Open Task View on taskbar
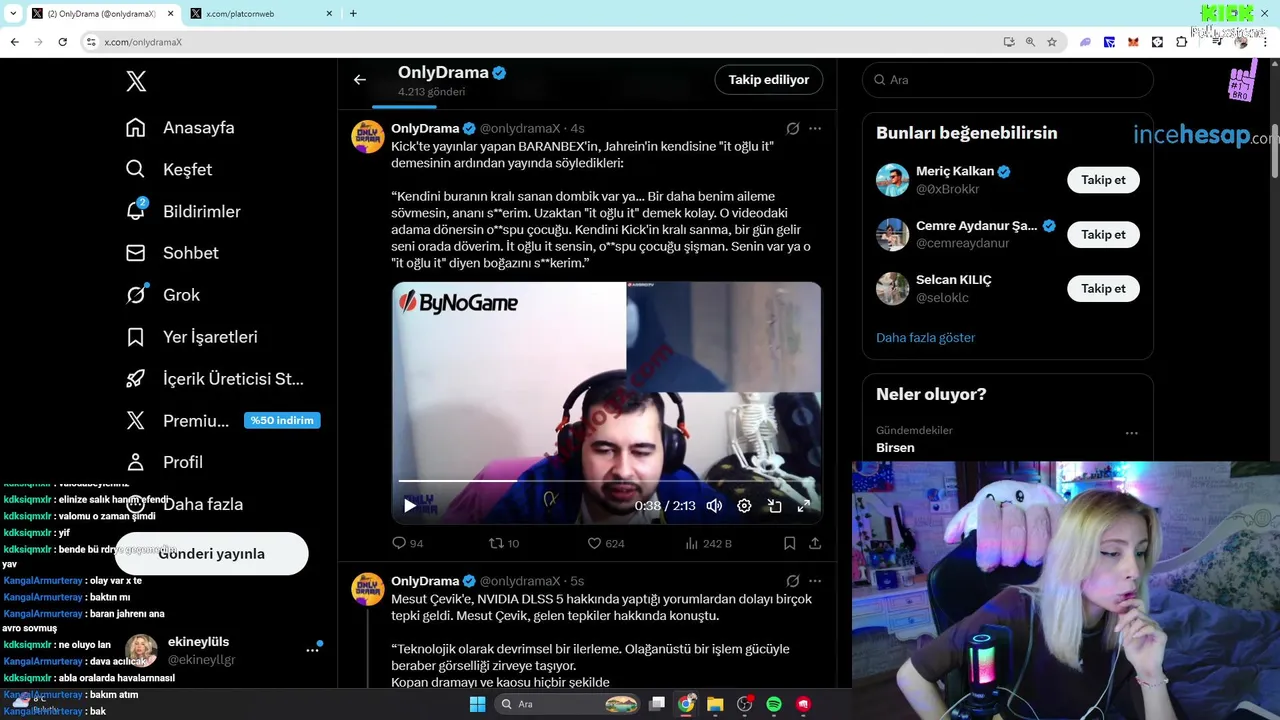 pos(657,704)
